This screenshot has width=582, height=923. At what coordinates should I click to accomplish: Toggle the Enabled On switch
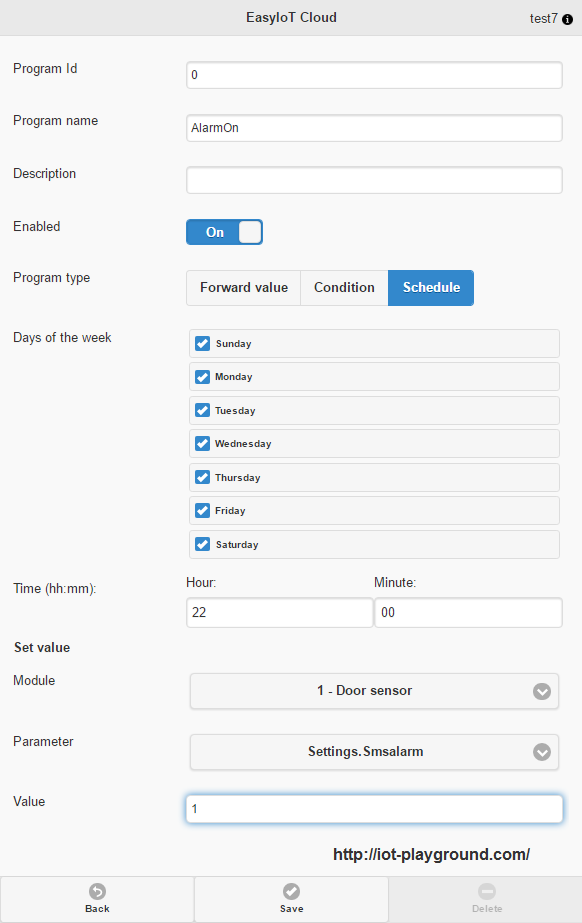pyautogui.click(x=224, y=232)
